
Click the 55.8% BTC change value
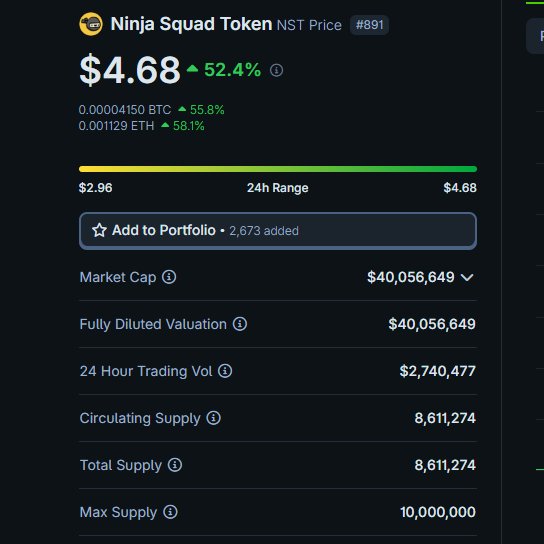point(207,110)
